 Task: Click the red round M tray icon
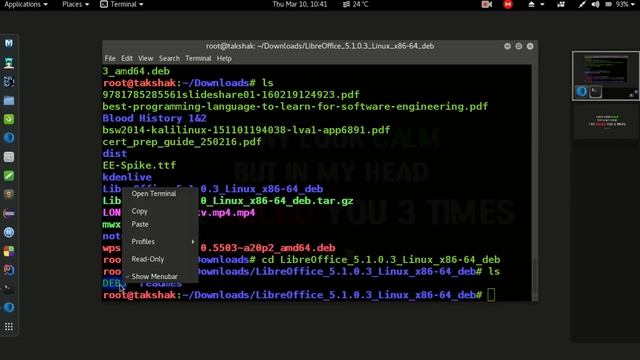click(508, 4)
